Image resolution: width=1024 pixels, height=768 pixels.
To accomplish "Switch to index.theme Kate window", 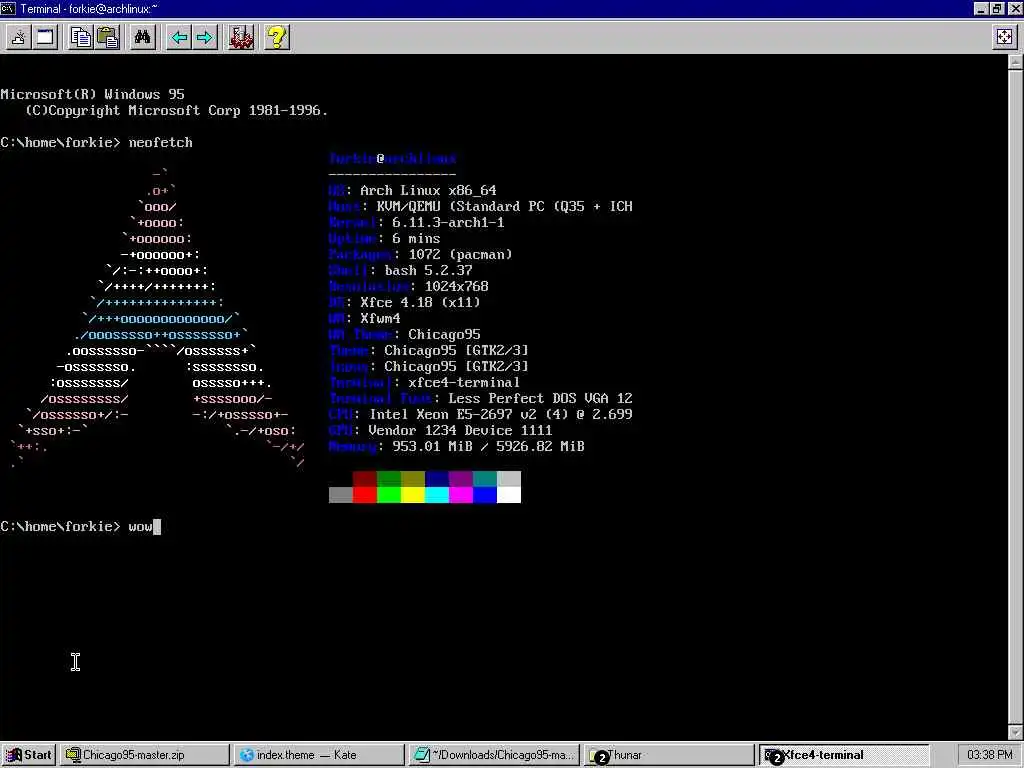I will click(319, 755).
